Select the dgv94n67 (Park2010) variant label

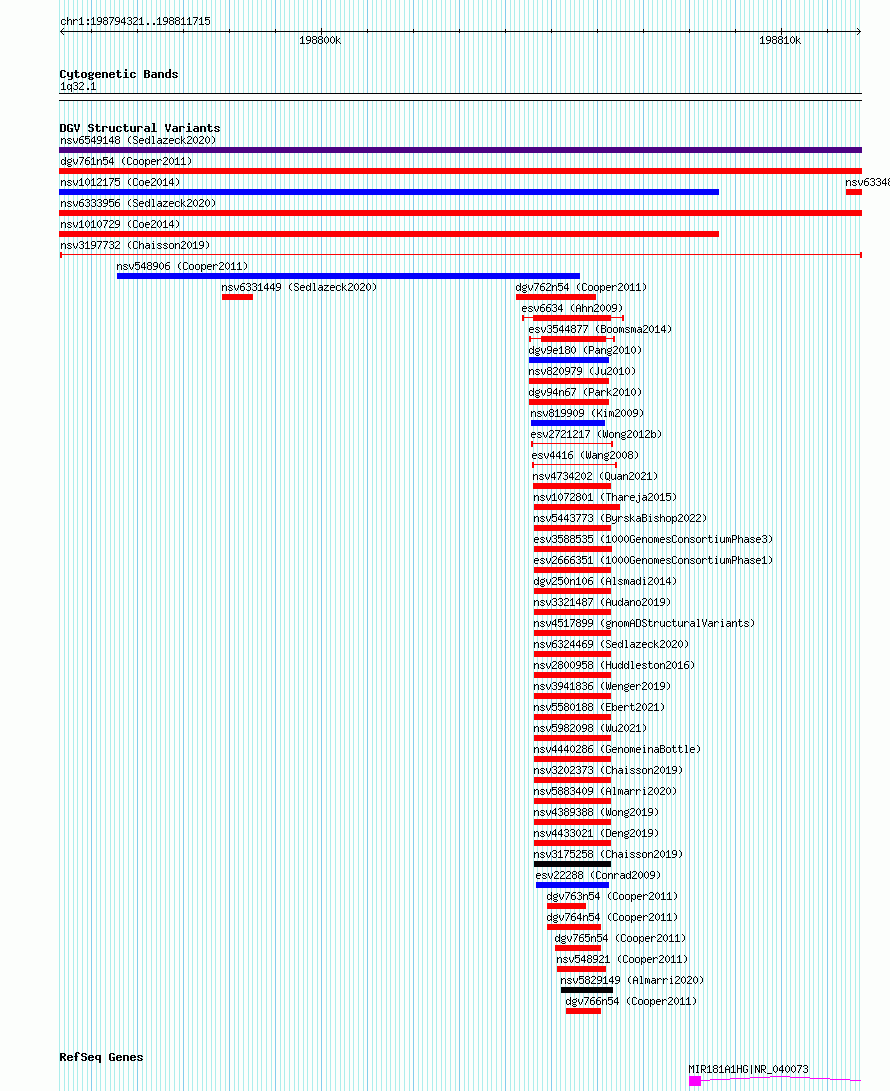585,392
